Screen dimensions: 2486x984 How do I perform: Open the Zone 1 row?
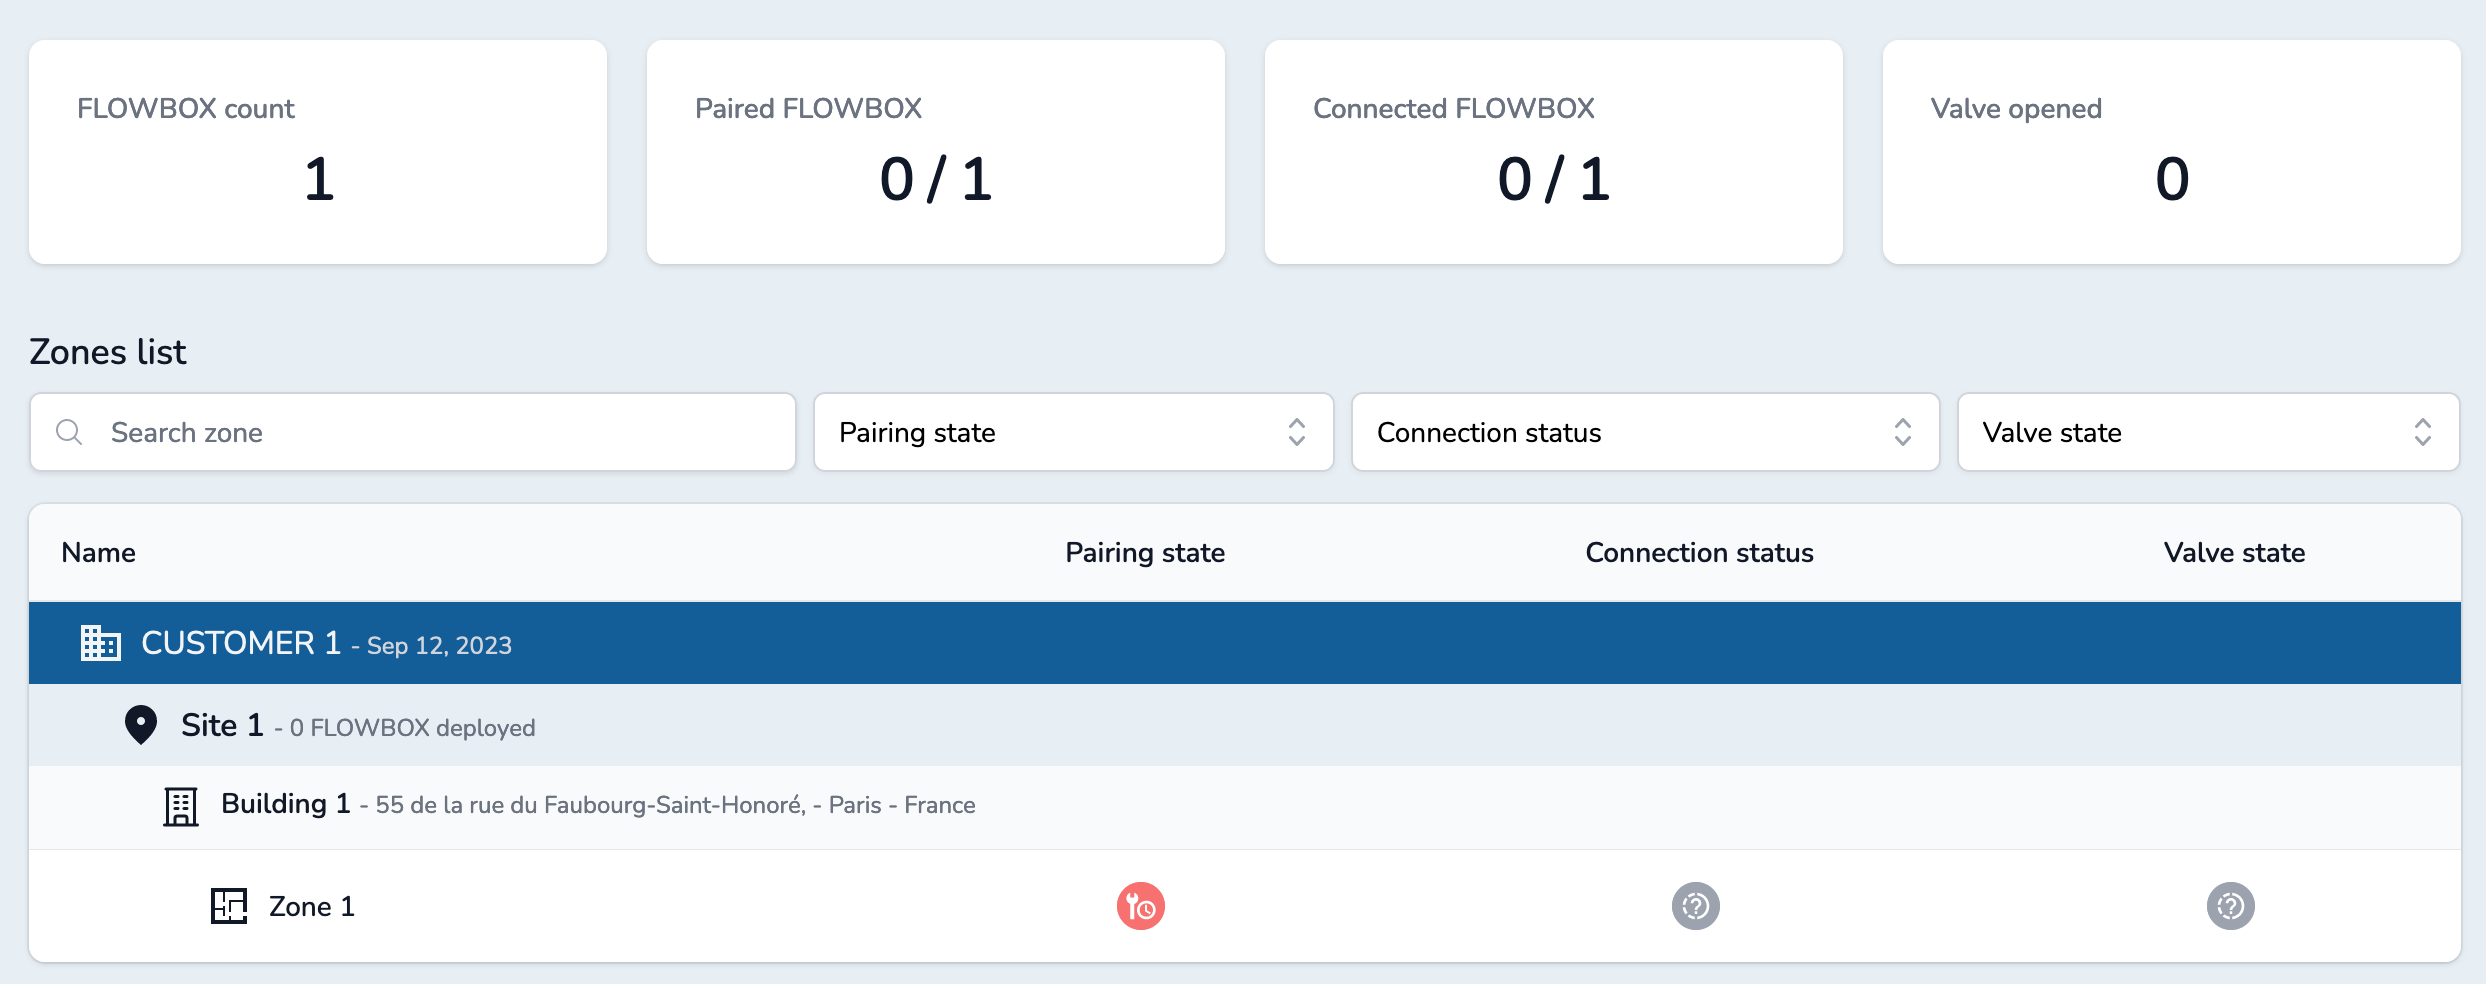point(1245,906)
